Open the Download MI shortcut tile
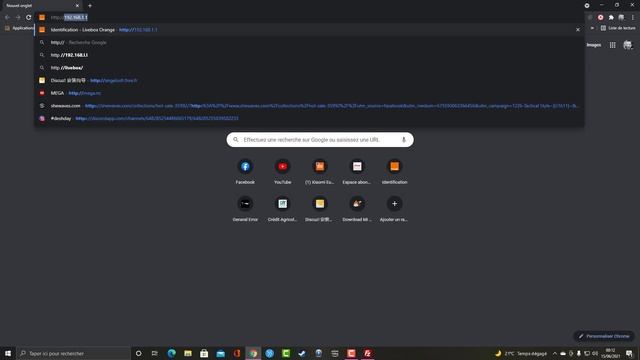This screenshot has height=360, width=640. pos(357,209)
